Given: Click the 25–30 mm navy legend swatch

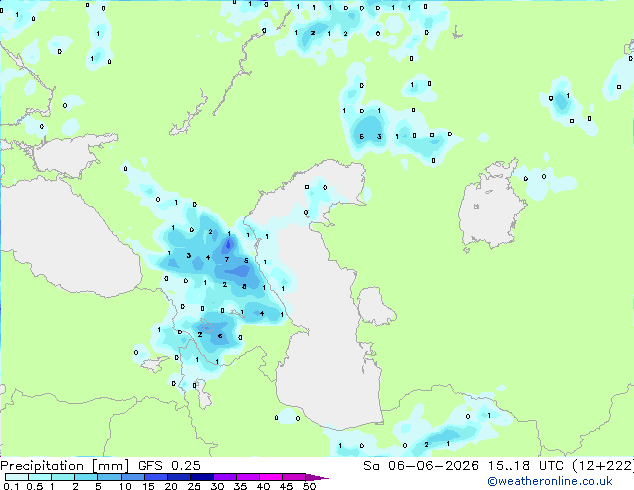Looking at the screenshot, I should click(x=201, y=477).
